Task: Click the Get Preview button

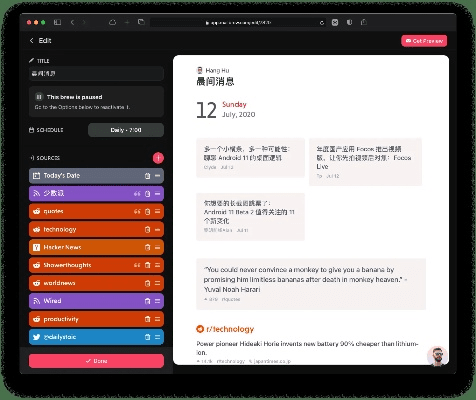Action: click(424, 41)
